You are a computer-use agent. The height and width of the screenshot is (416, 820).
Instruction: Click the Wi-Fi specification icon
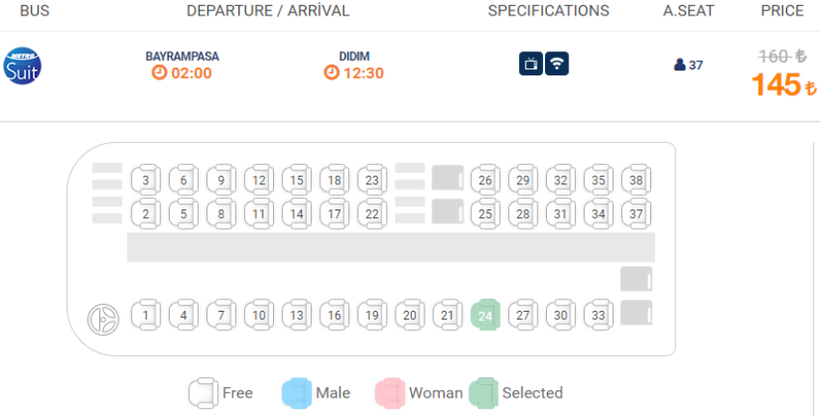click(x=557, y=64)
